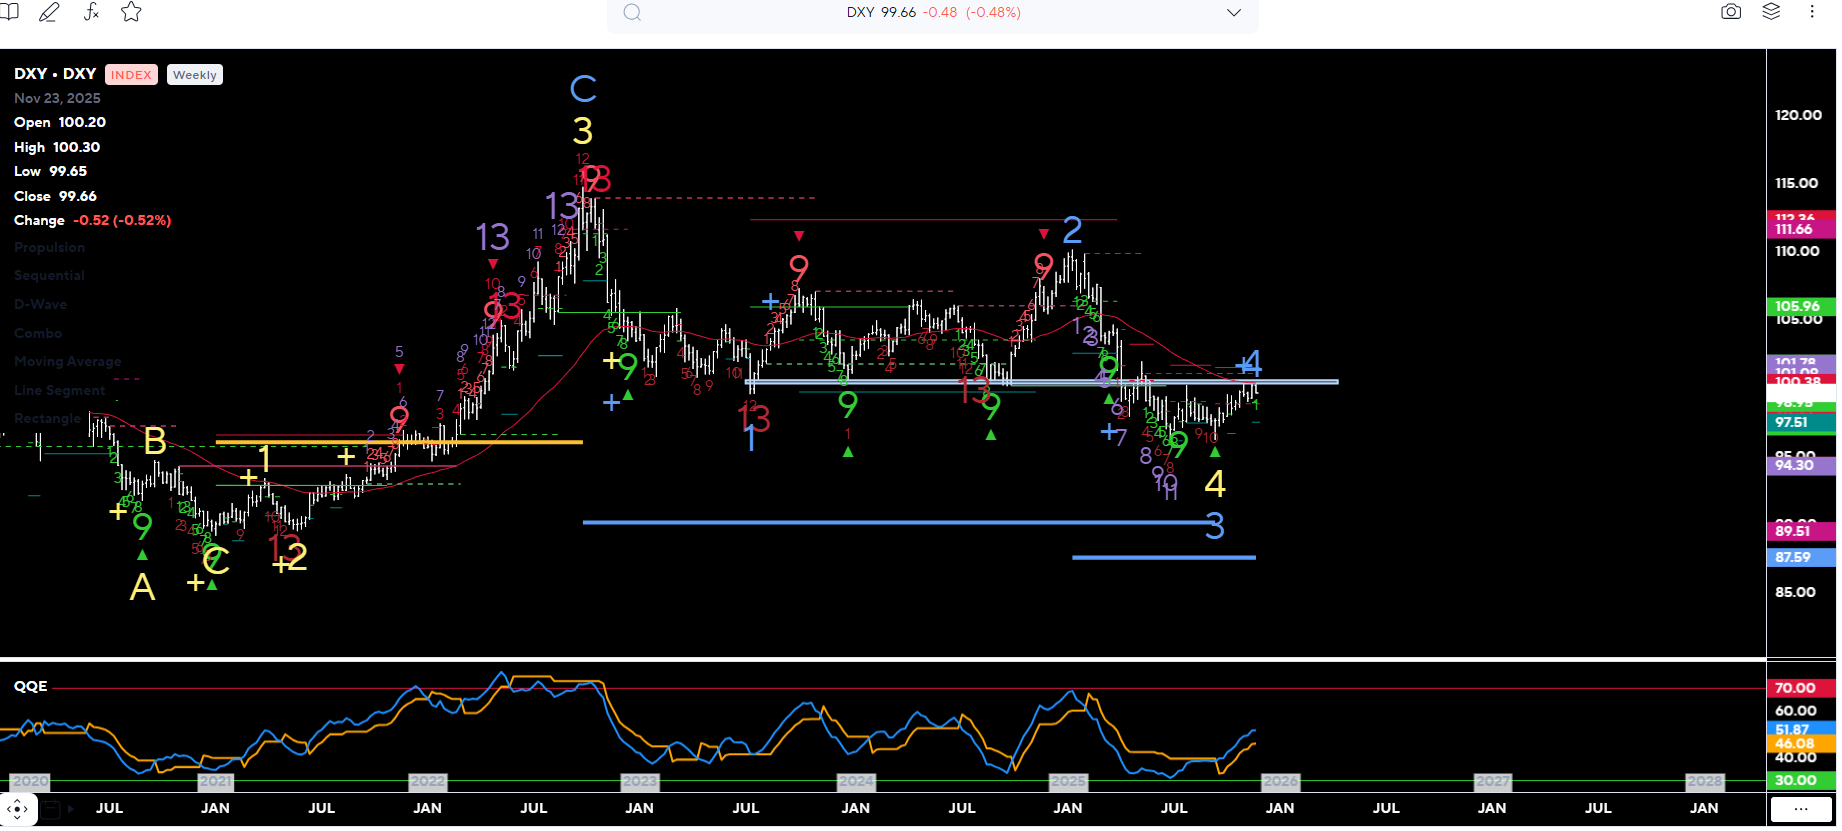Expand the DXY symbol dropdown chevron
The width and height of the screenshot is (1842, 831).
pyautogui.click(x=1234, y=13)
